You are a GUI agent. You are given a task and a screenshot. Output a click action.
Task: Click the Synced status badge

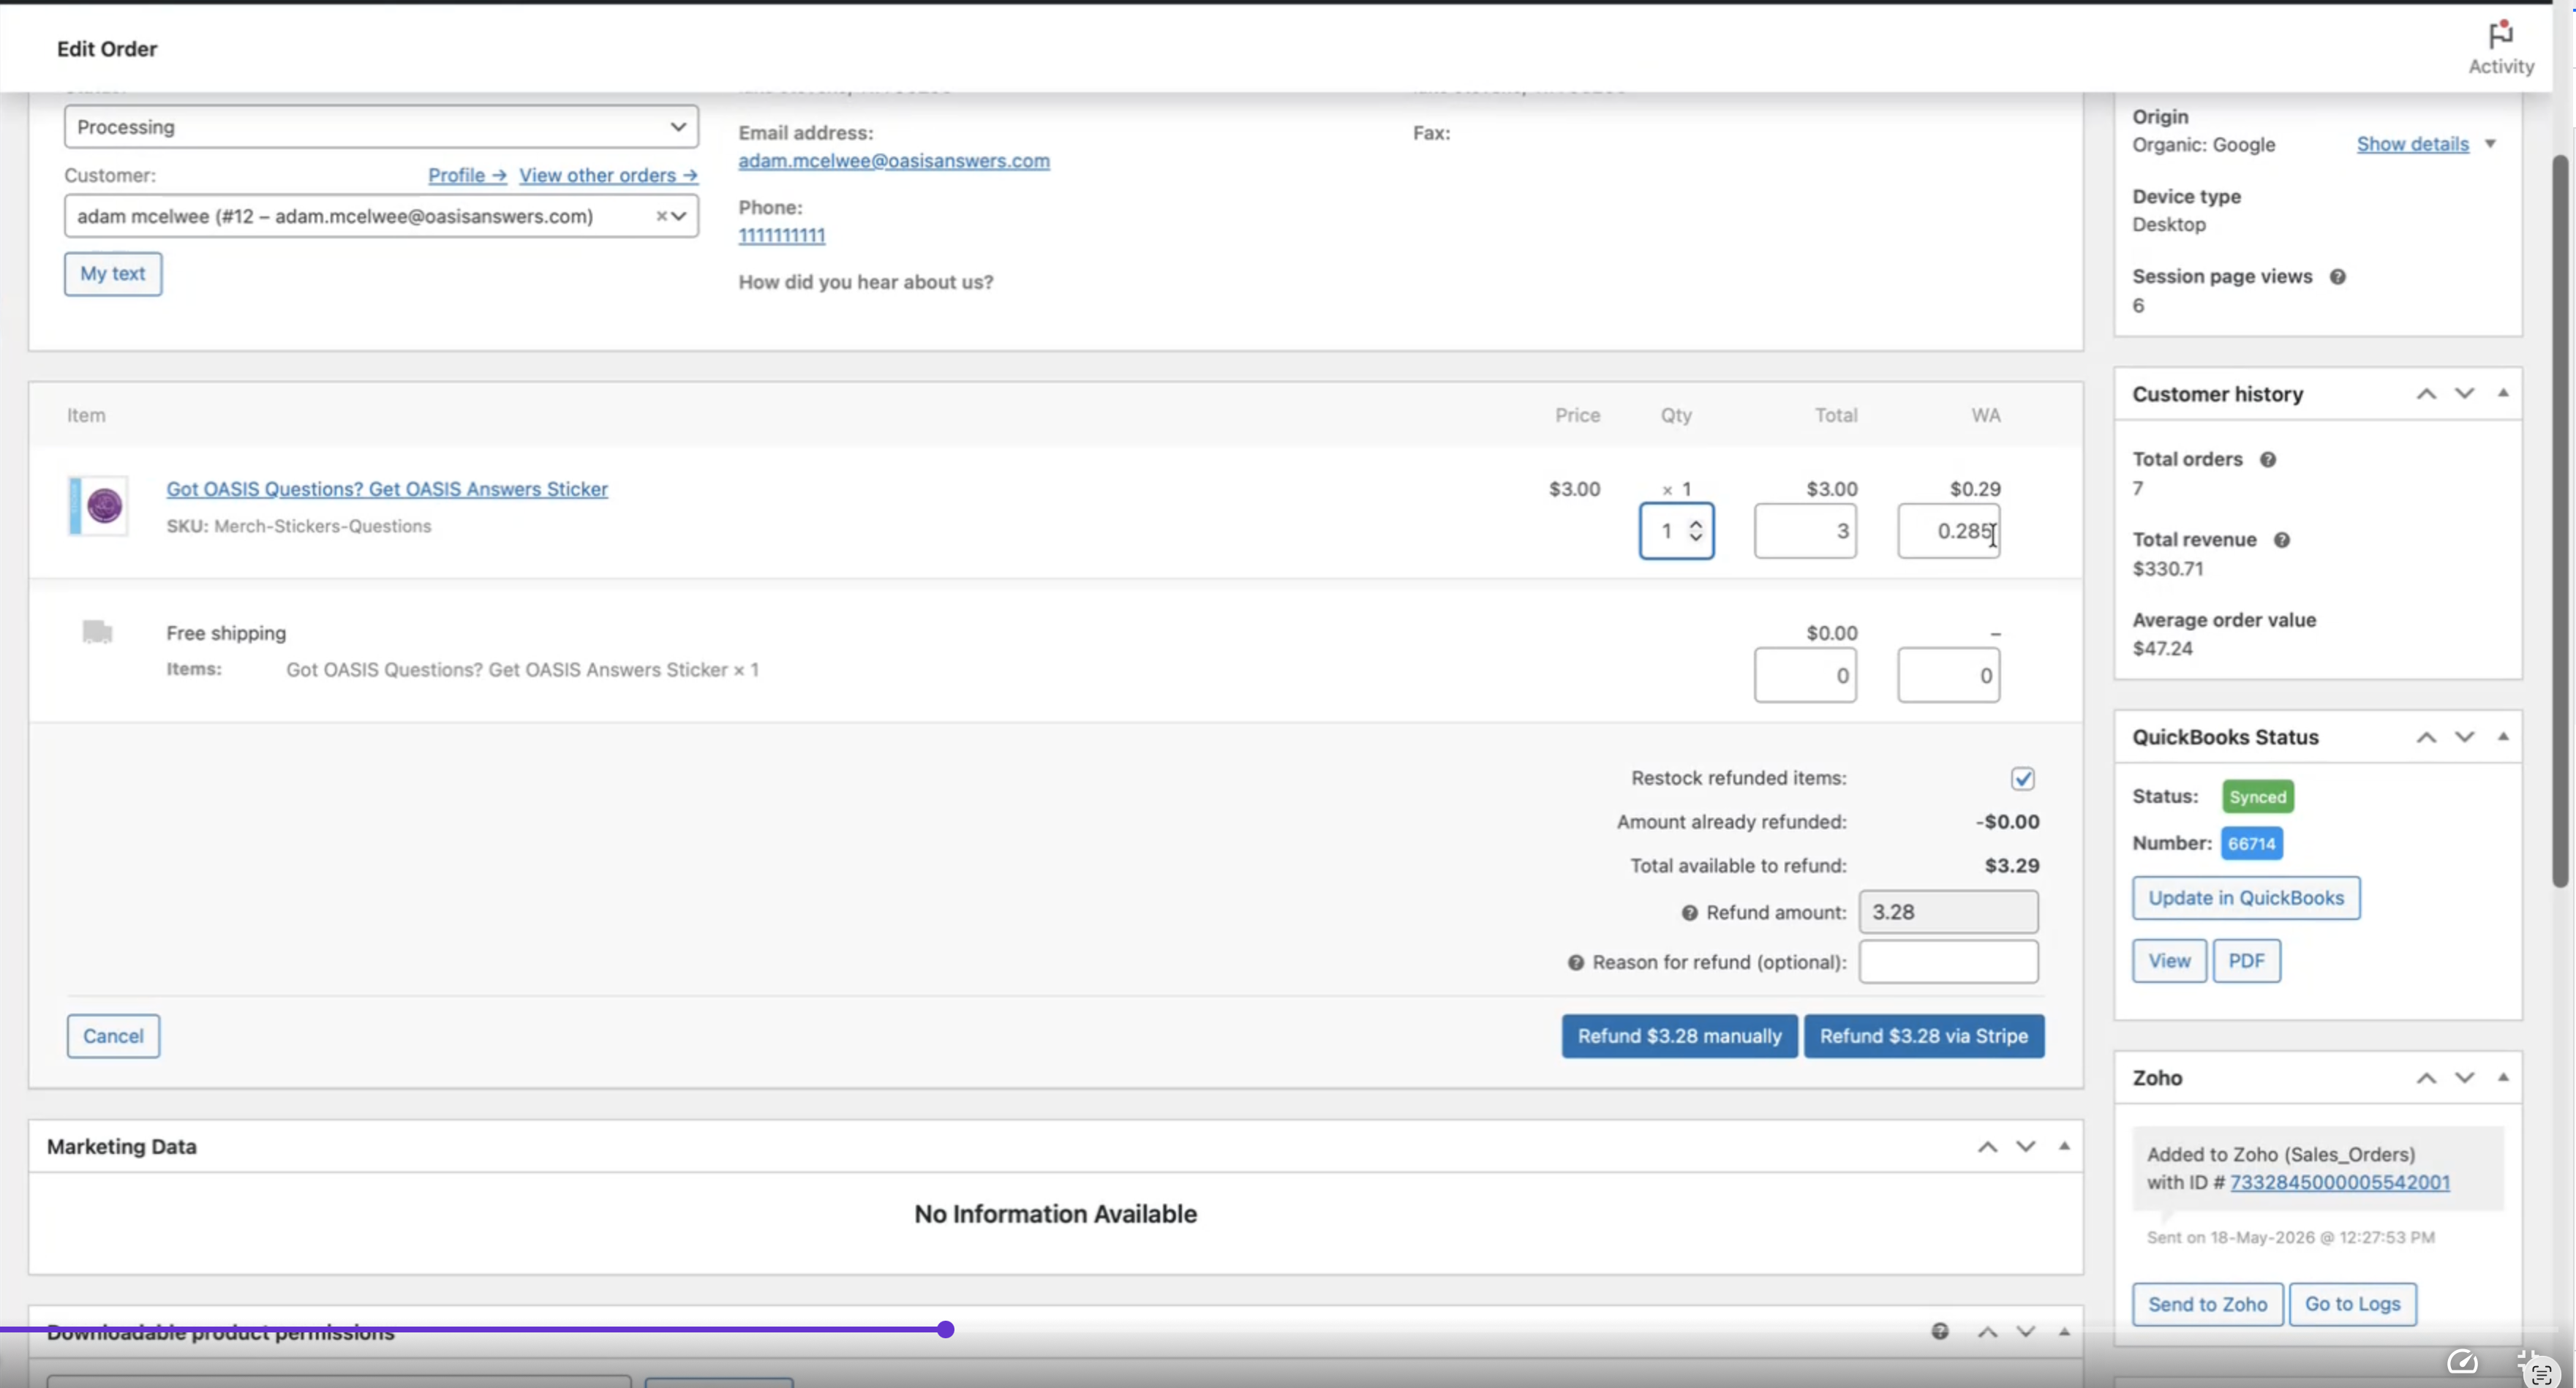2257,797
